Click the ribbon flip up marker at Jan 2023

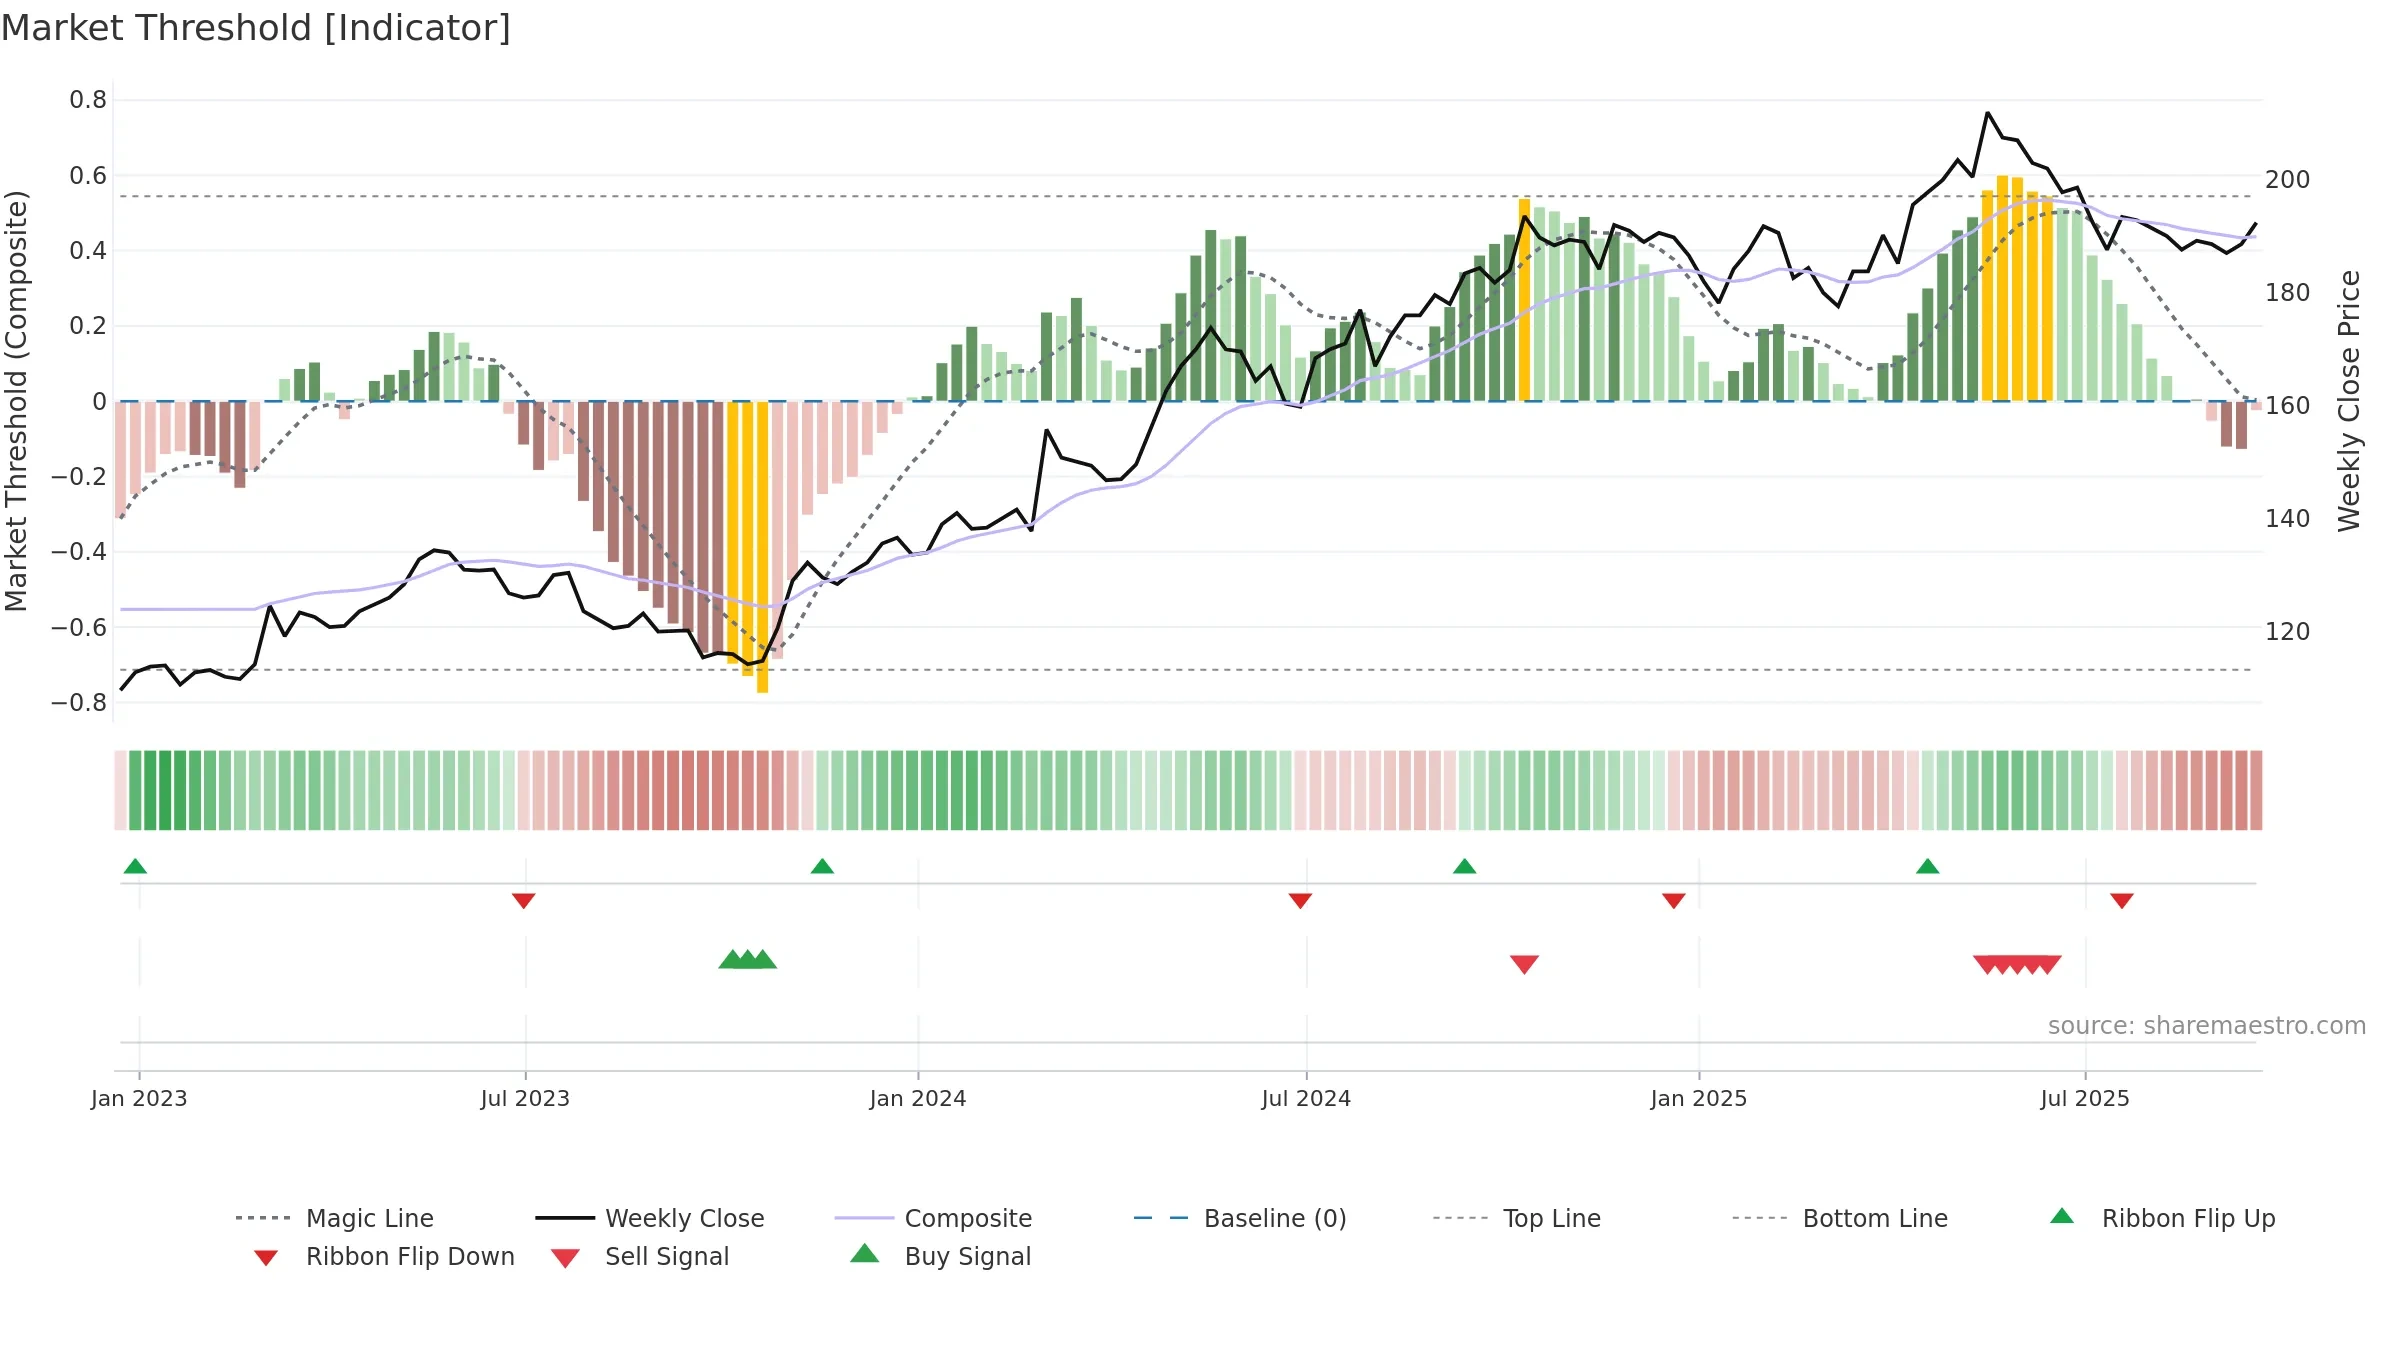pyautogui.click(x=135, y=866)
